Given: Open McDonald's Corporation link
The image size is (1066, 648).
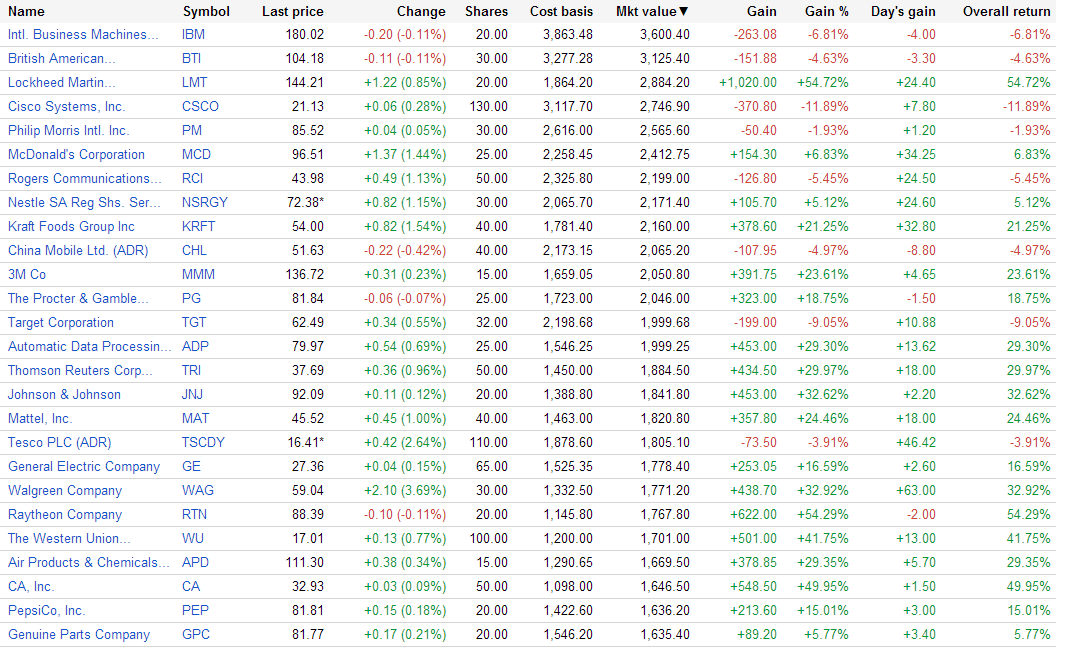Looking at the screenshot, I should 76,154.
